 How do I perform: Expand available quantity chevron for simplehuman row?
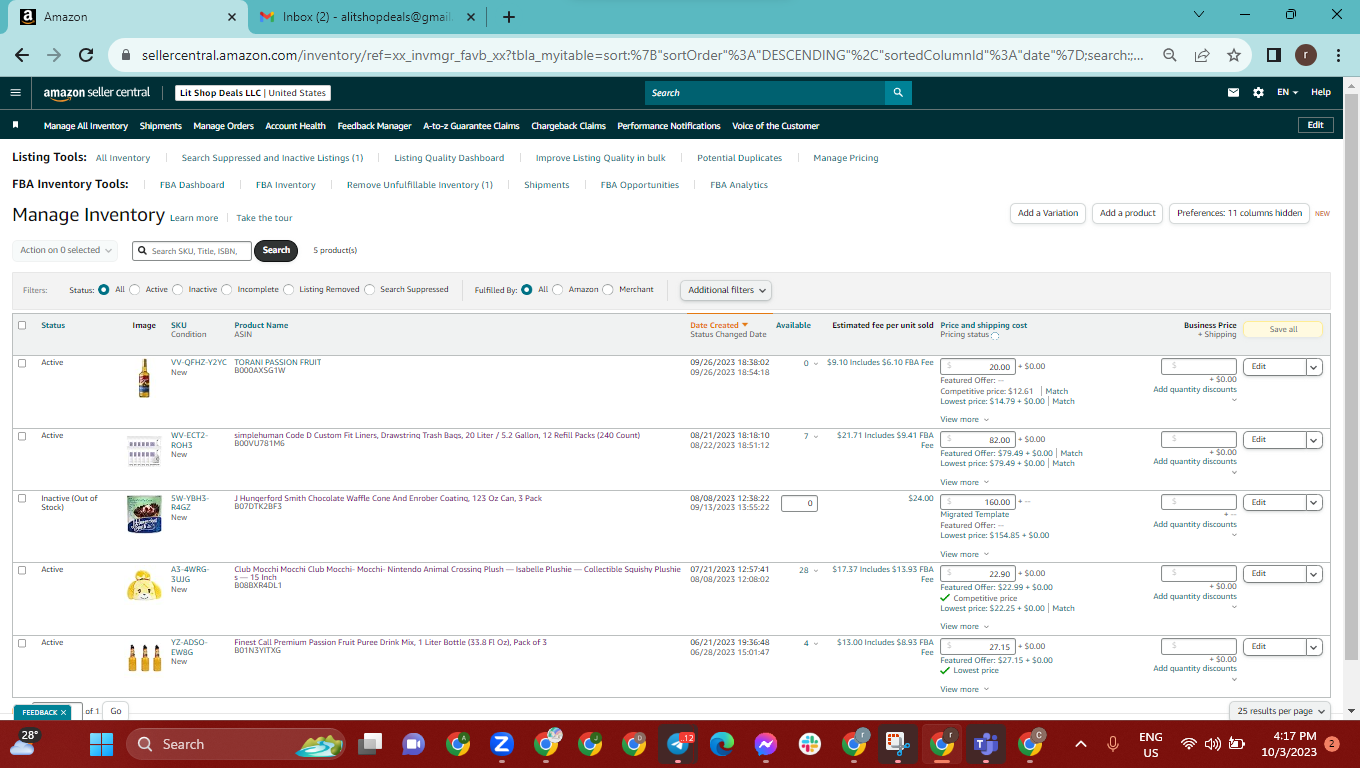[x=815, y=436]
